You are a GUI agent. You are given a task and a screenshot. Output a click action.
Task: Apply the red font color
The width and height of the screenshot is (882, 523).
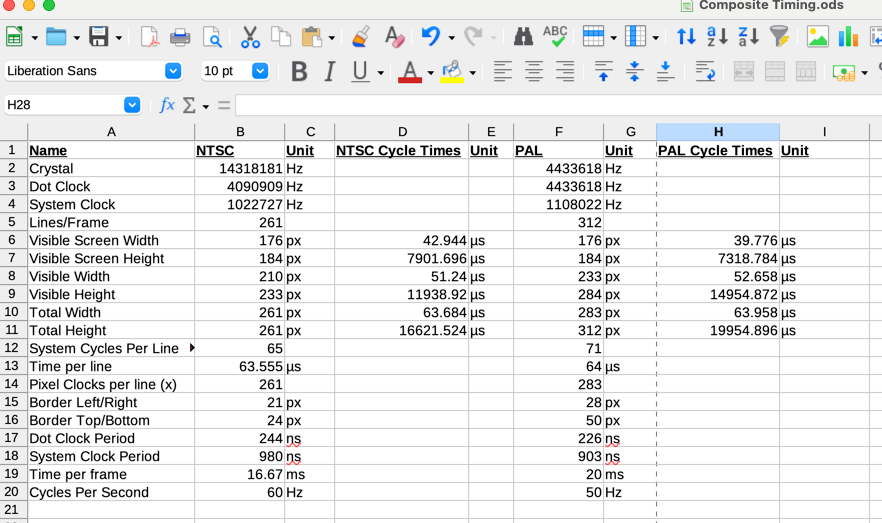tap(408, 71)
